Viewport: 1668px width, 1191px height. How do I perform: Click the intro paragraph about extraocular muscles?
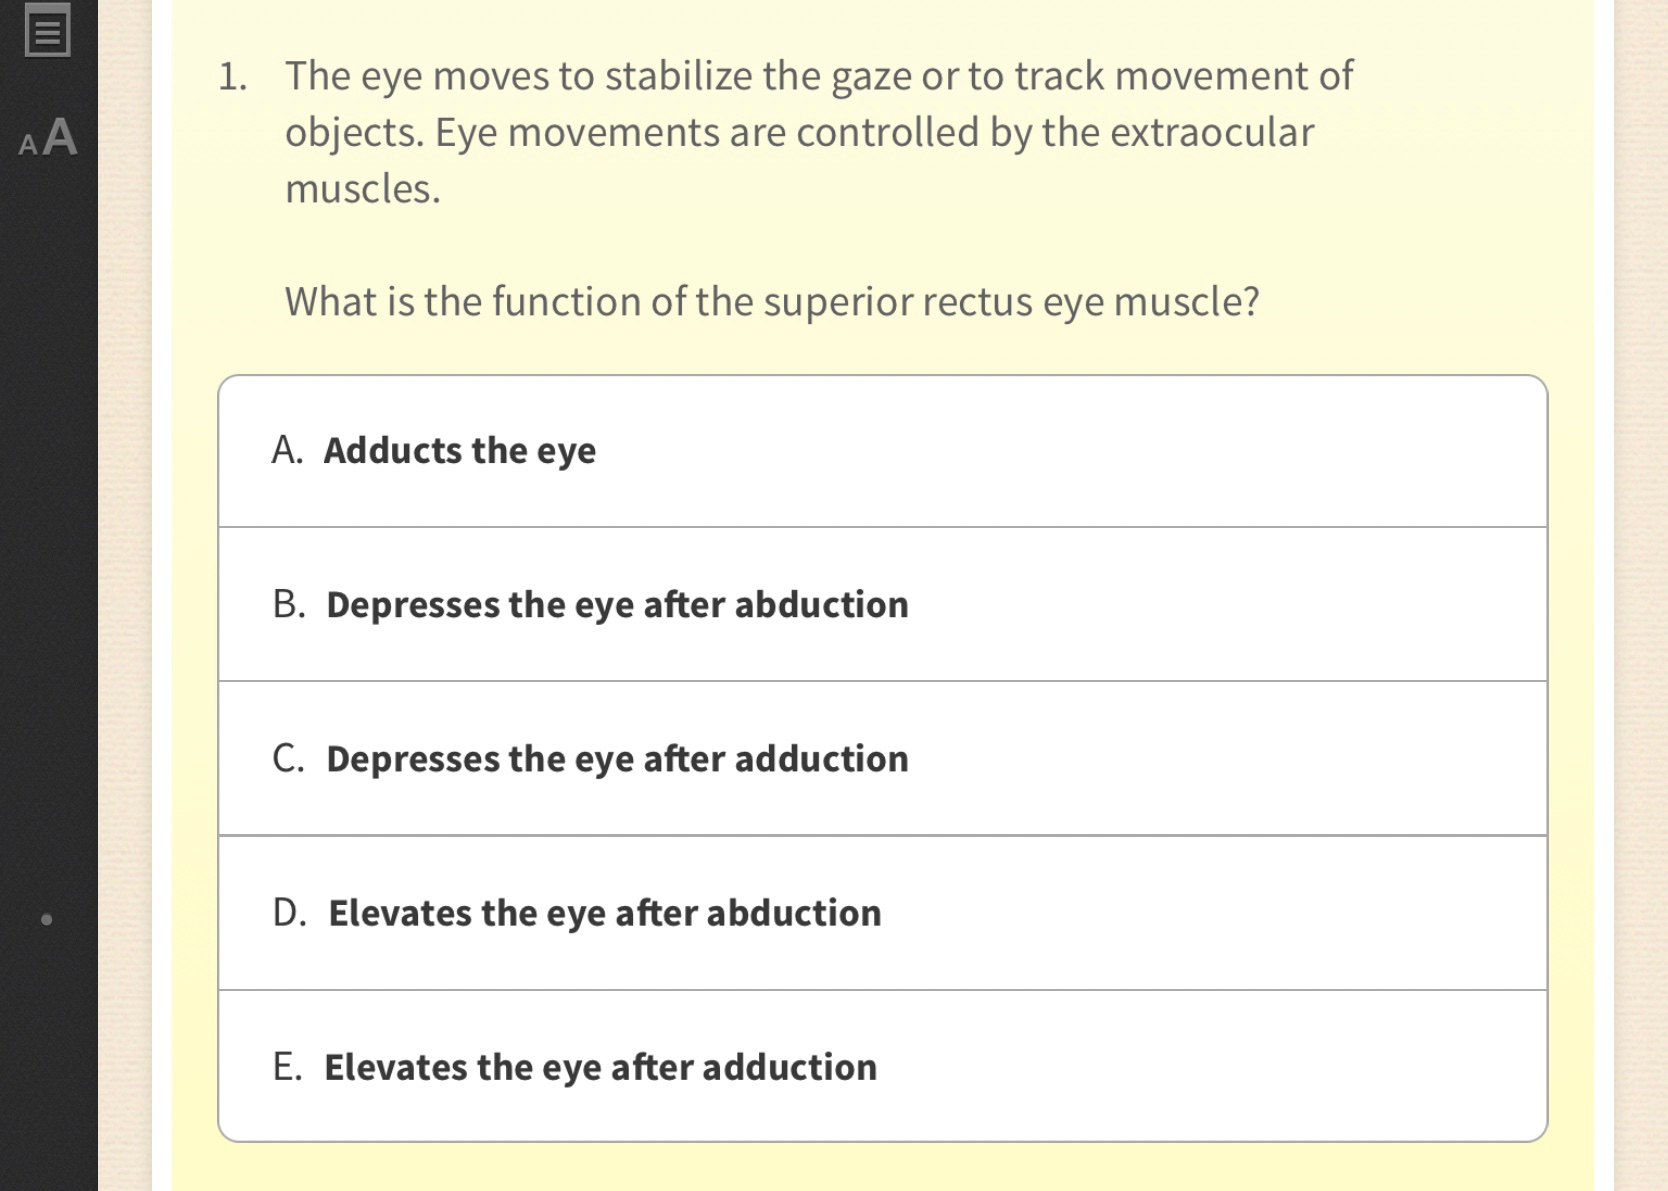[819, 132]
